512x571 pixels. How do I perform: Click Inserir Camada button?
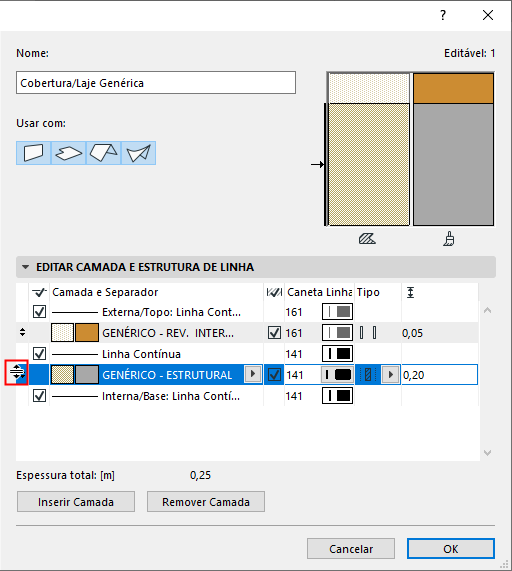pos(76,502)
